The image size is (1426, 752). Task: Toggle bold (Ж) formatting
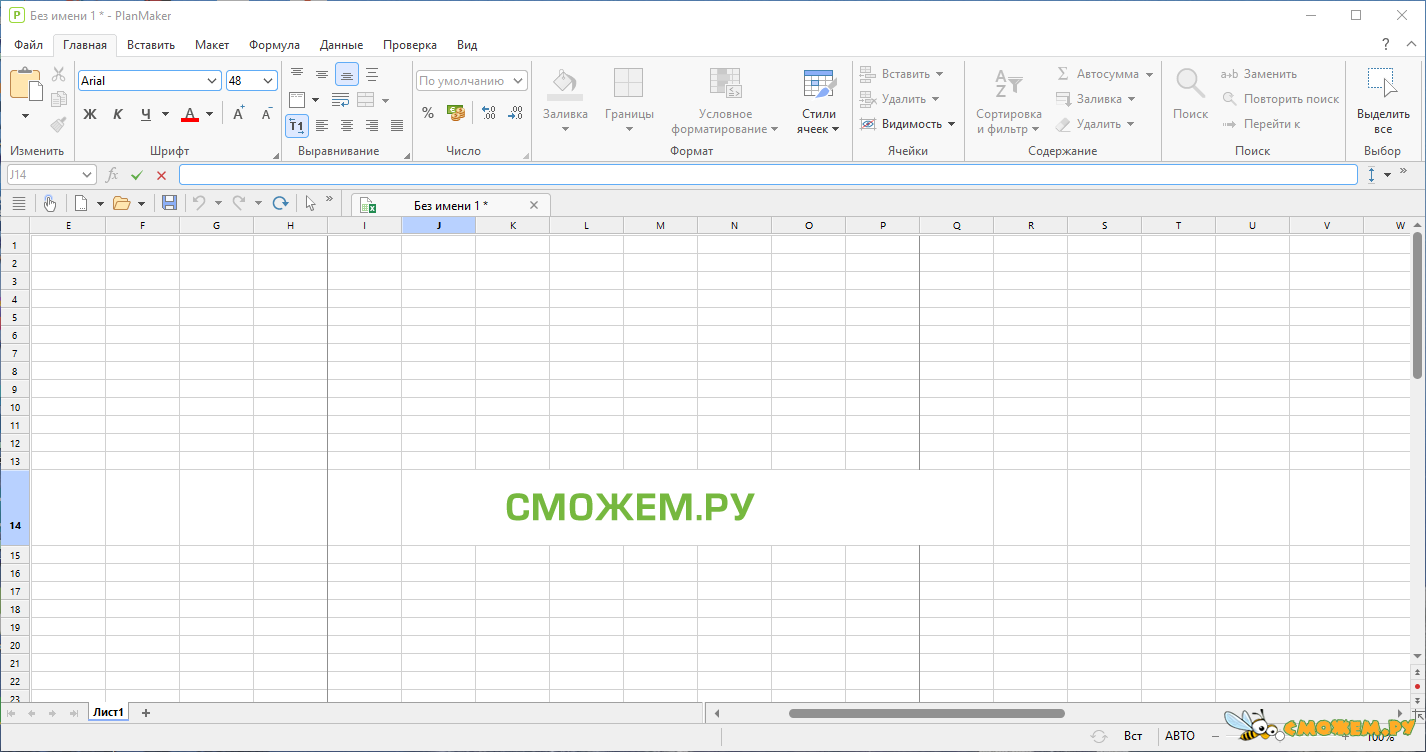click(x=90, y=114)
